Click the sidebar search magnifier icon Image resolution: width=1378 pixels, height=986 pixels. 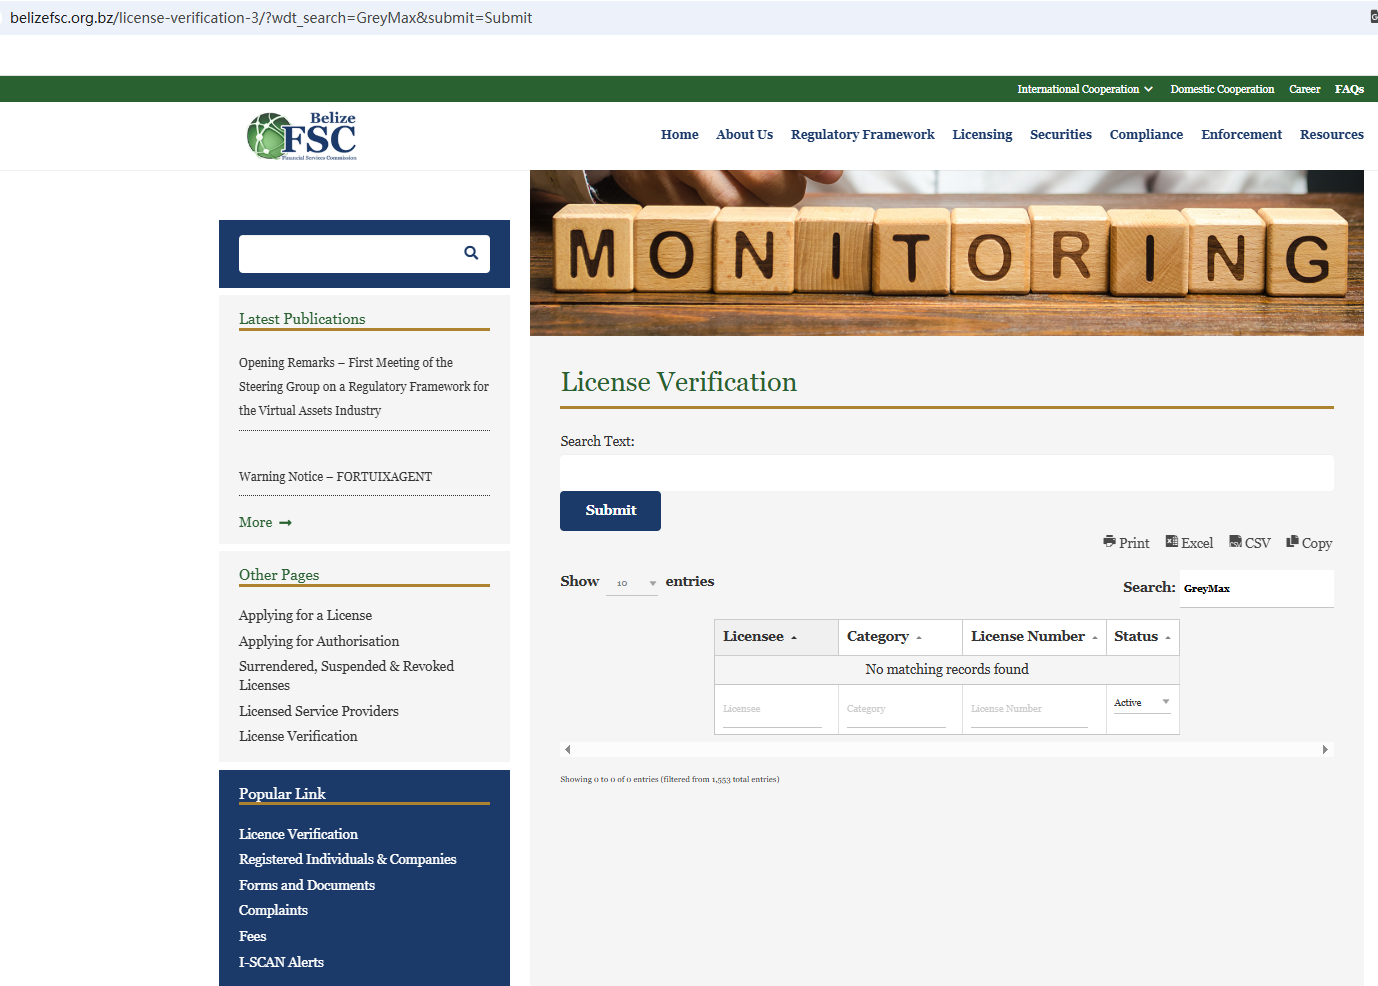tap(471, 253)
